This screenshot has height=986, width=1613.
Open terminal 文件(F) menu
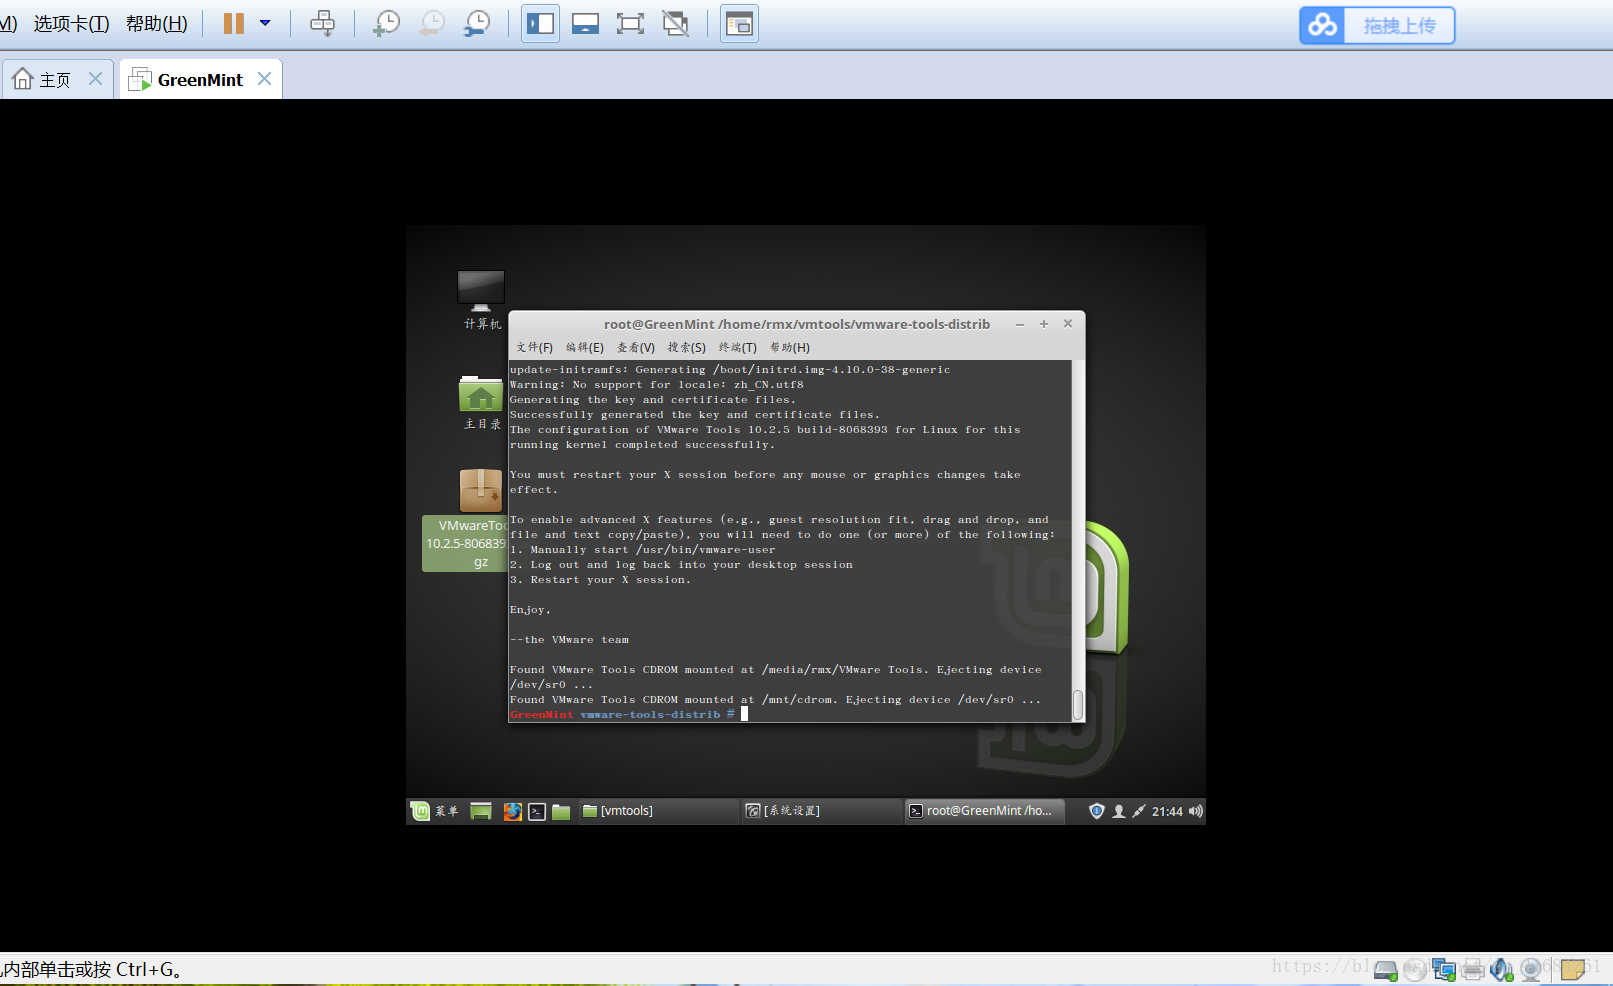point(534,347)
